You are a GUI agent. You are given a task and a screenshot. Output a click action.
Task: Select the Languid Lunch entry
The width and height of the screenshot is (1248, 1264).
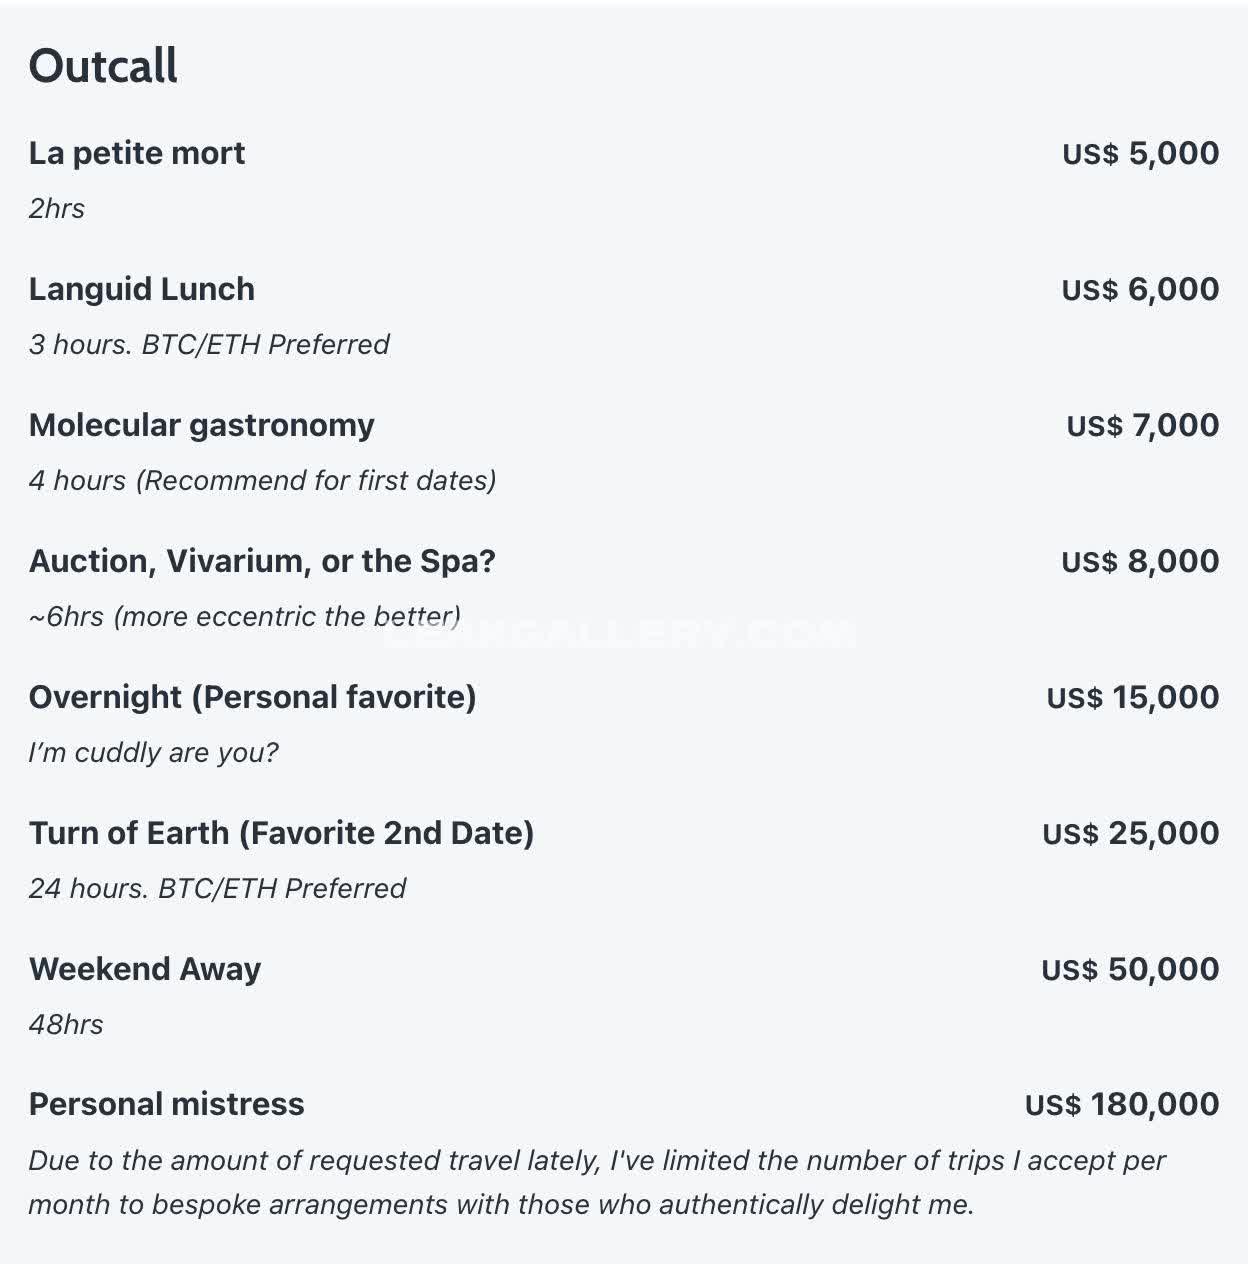tap(142, 289)
